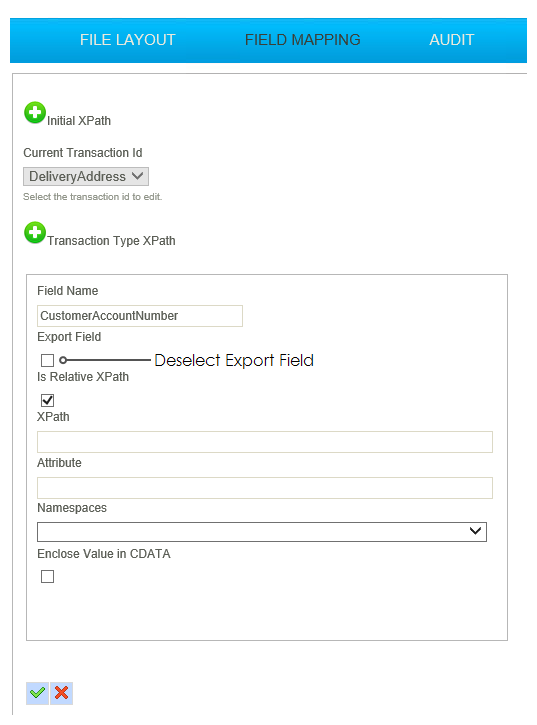Switch to the FILE LAYOUT tab
The width and height of the screenshot is (537, 725).
click(x=128, y=40)
